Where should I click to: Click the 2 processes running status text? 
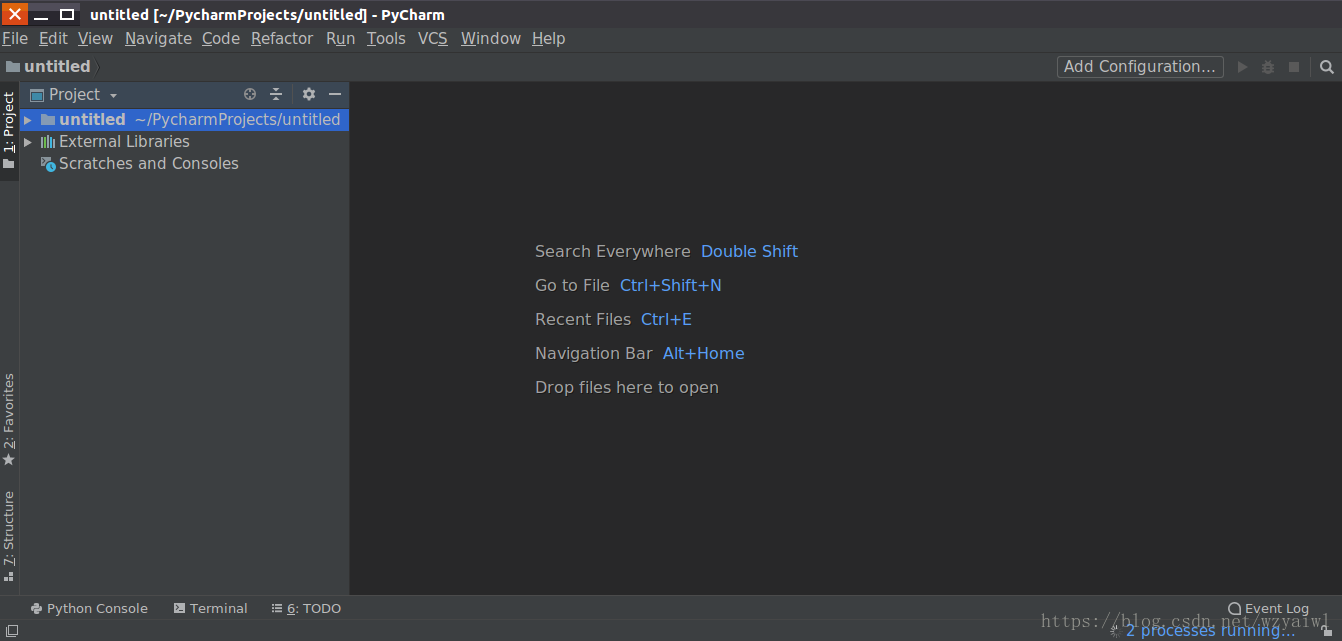[1210, 630]
